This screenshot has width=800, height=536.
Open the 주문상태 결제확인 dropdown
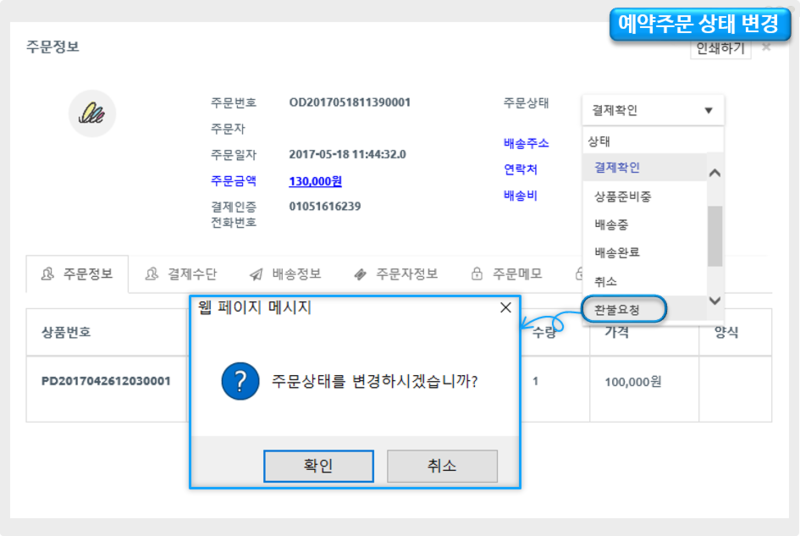(652, 110)
